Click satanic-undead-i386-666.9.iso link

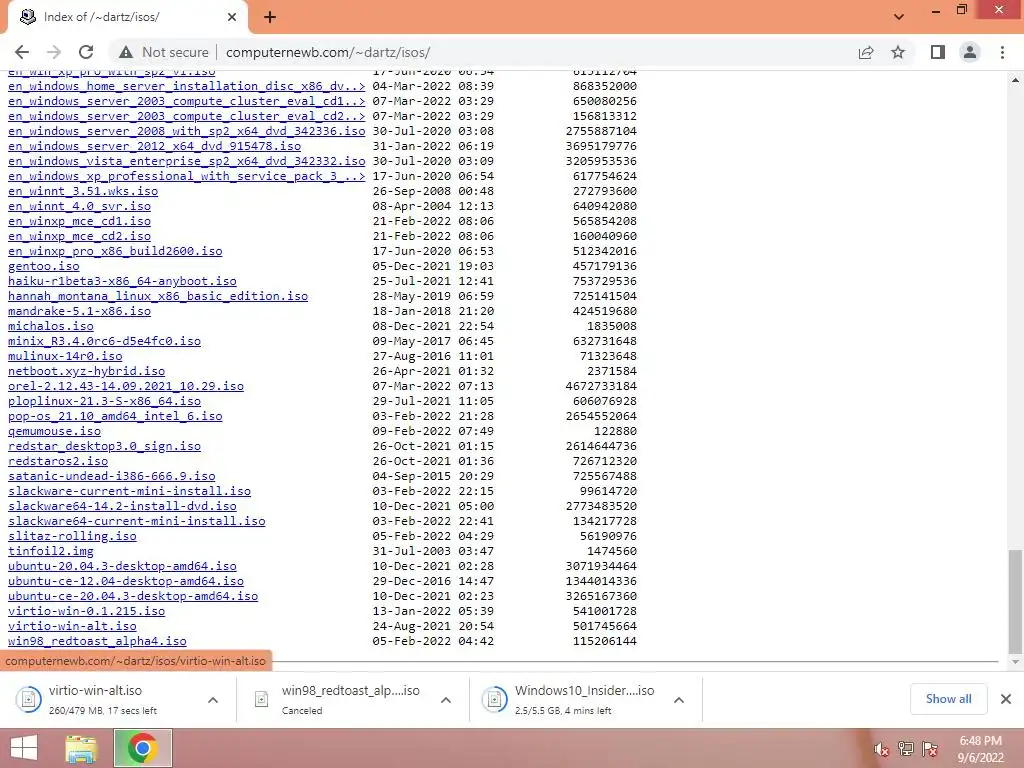112,476
